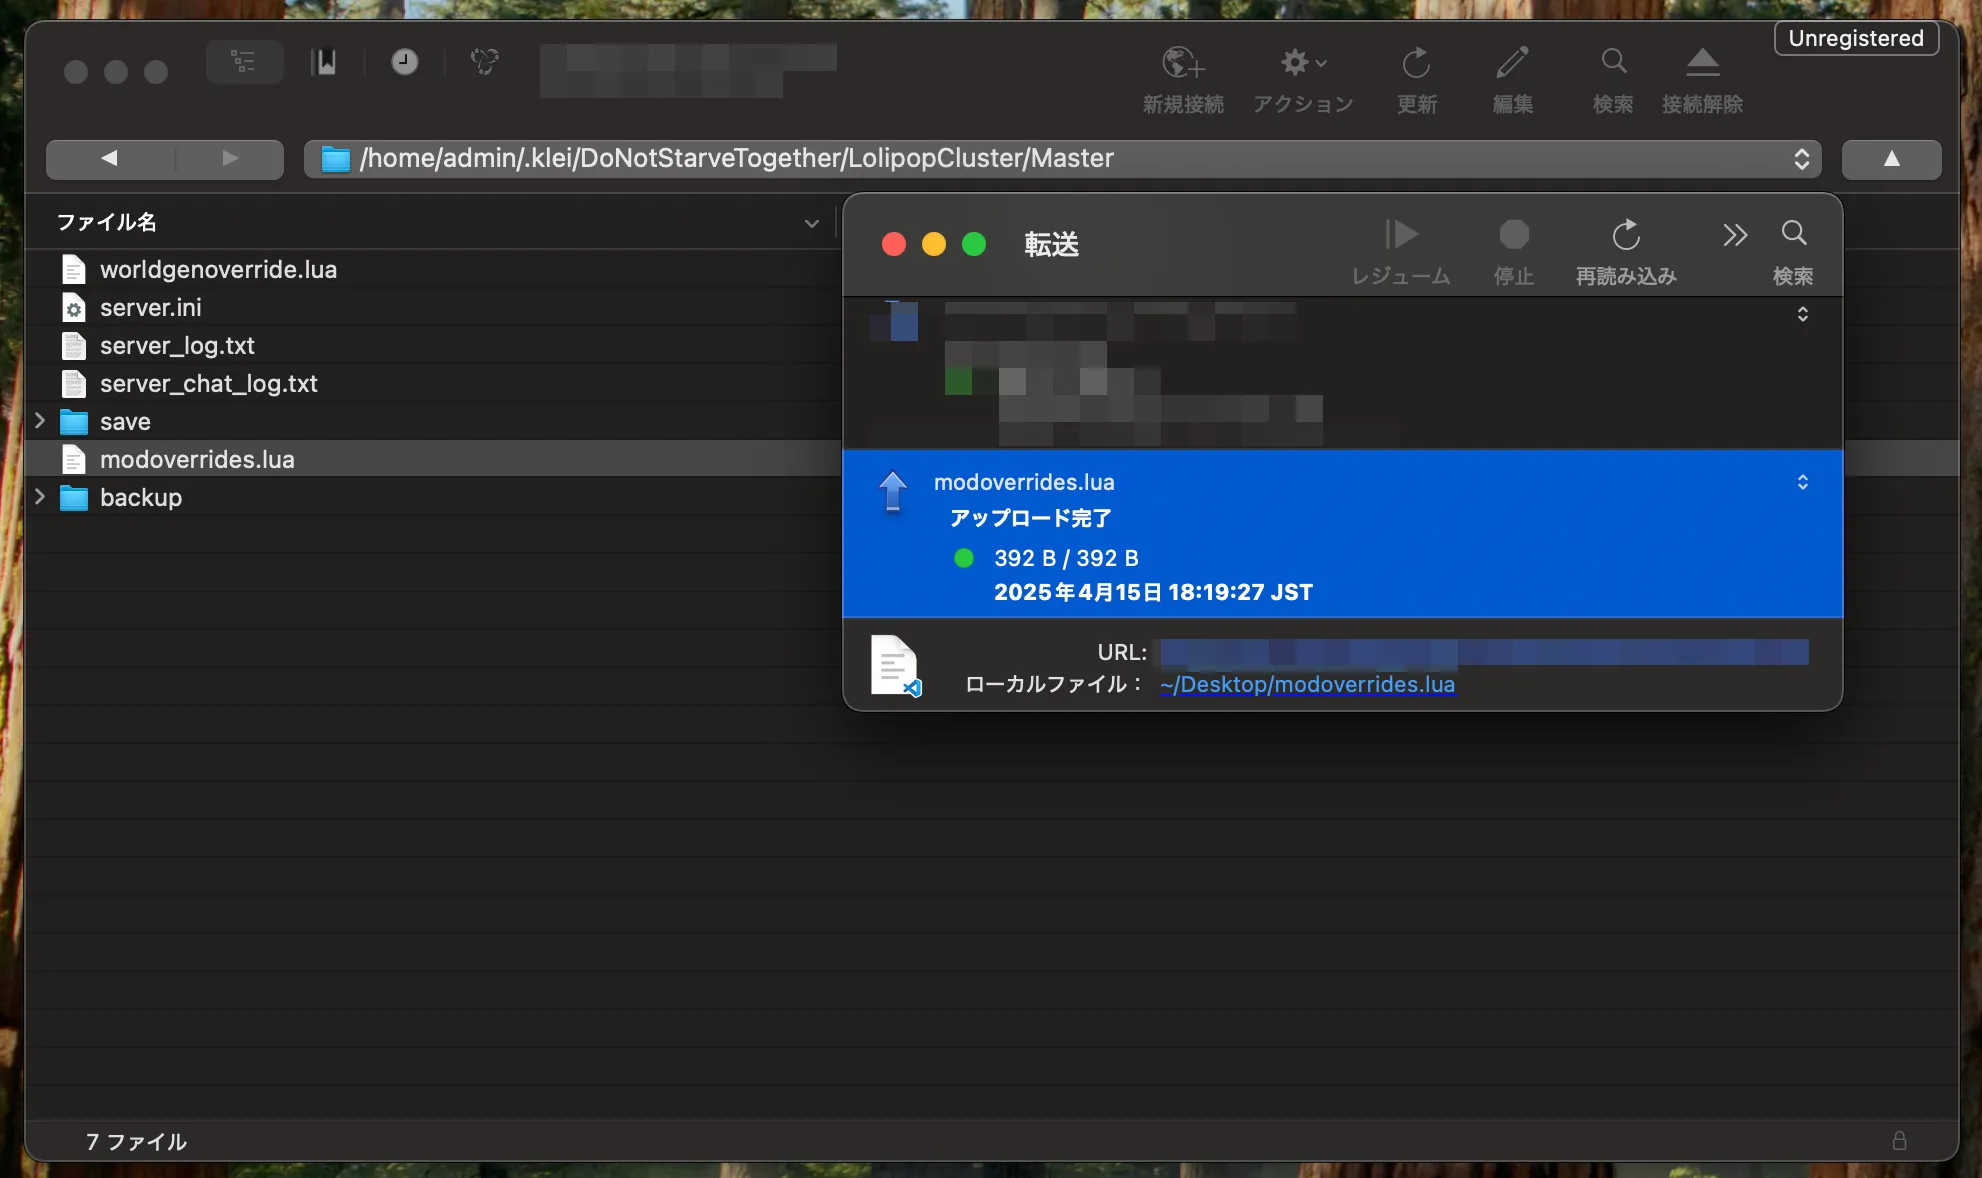Image resolution: width=1982 pixels, height=1178 pixels.
Task: Click the stepper arrows on the first transfer
Action: coord(1802,314)
